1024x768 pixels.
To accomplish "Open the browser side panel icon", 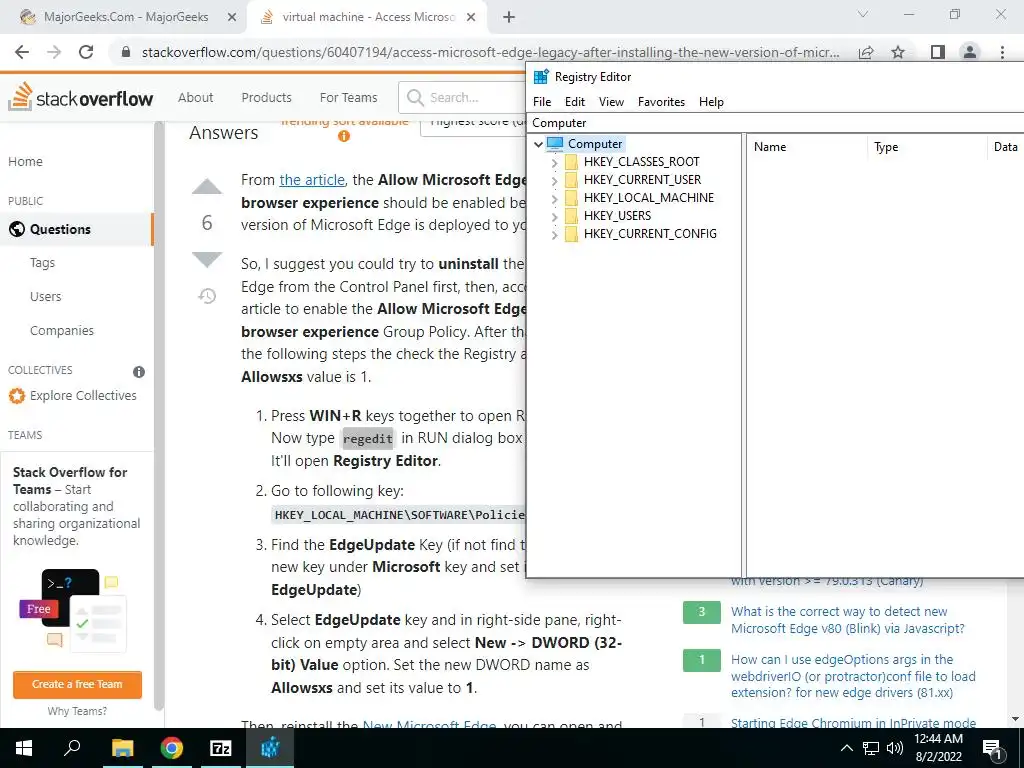I will click(x=938, y=52).
